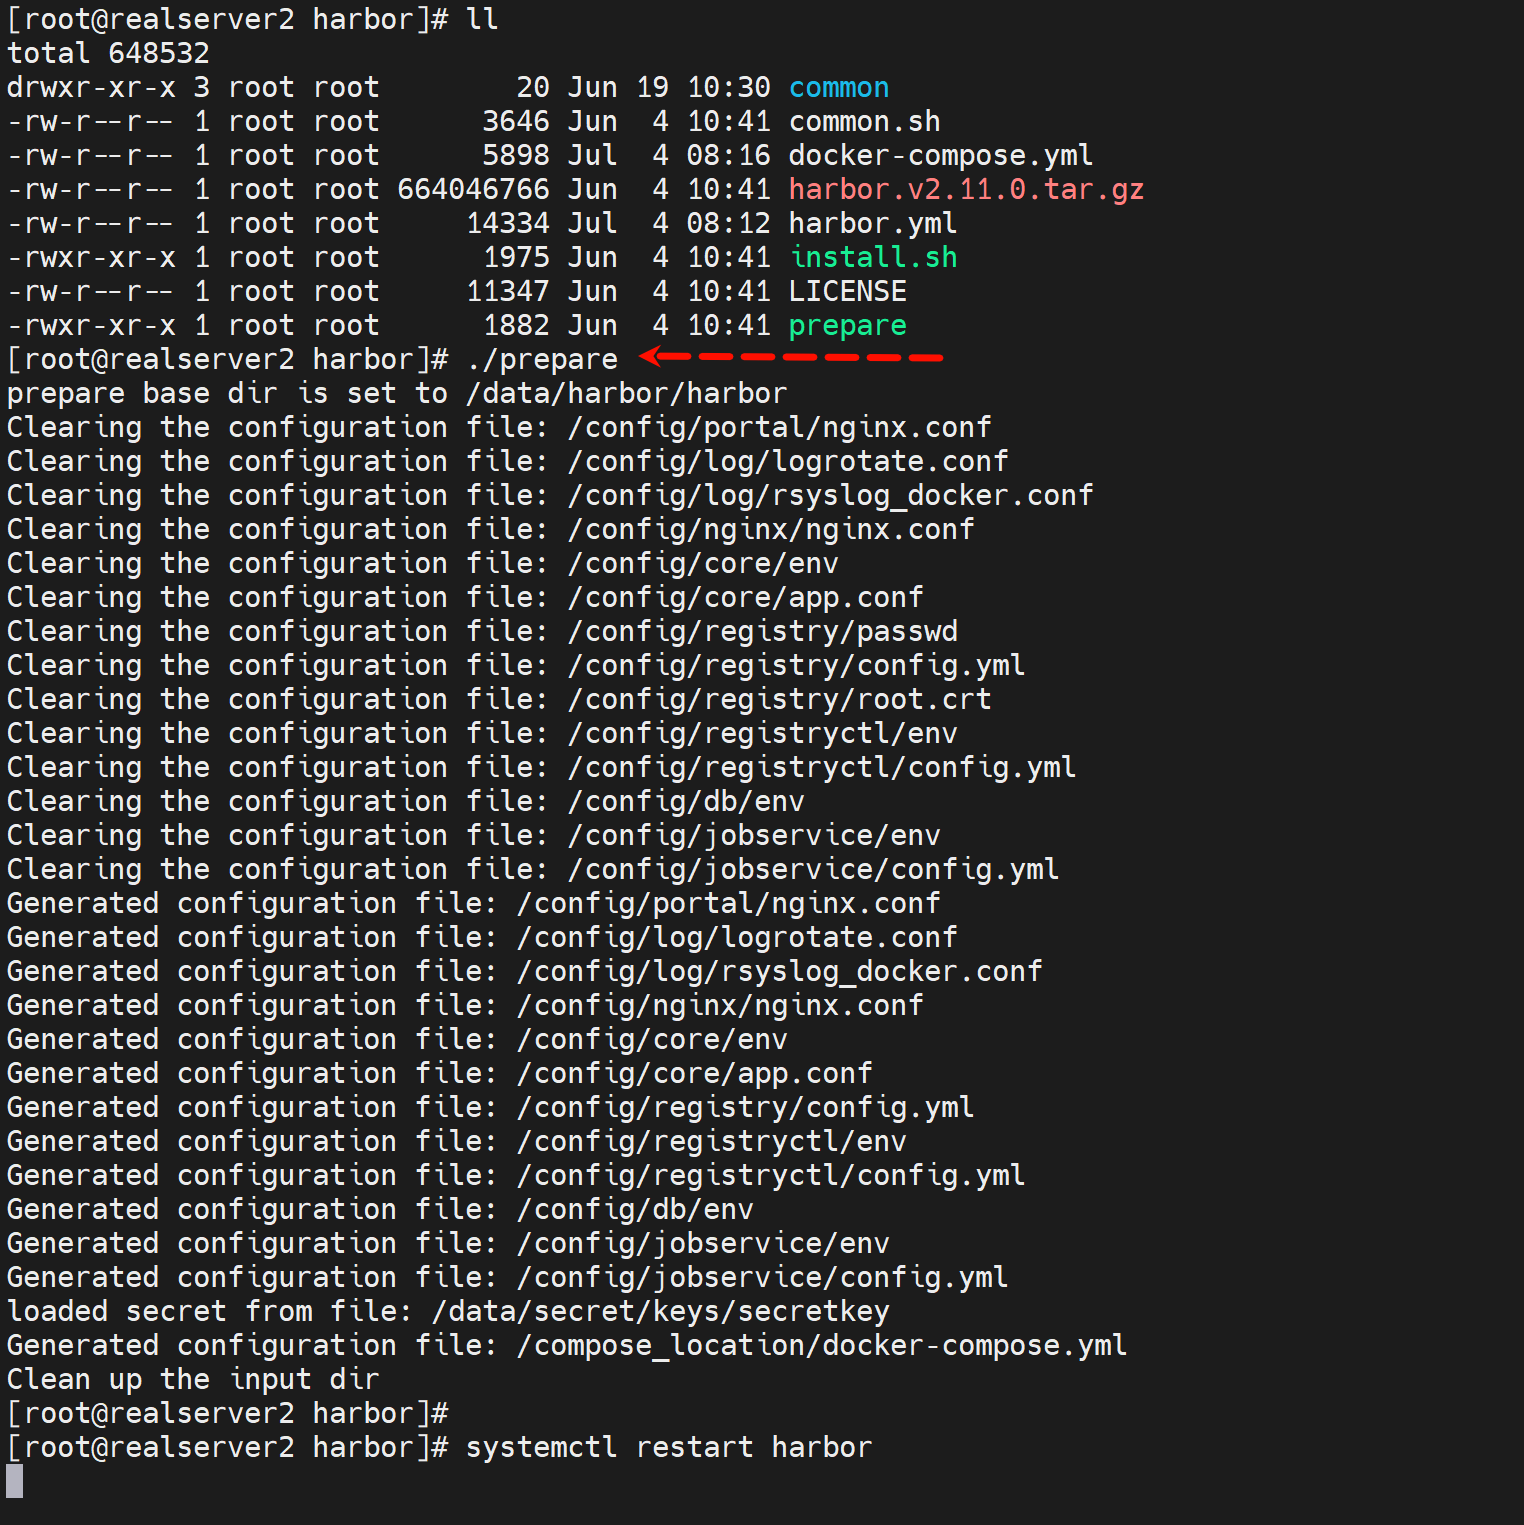The width and height of the screenshot is (1524, 1525).
Task: Click the docker-compose.yml entry in listing
Action: coord(940,156)
